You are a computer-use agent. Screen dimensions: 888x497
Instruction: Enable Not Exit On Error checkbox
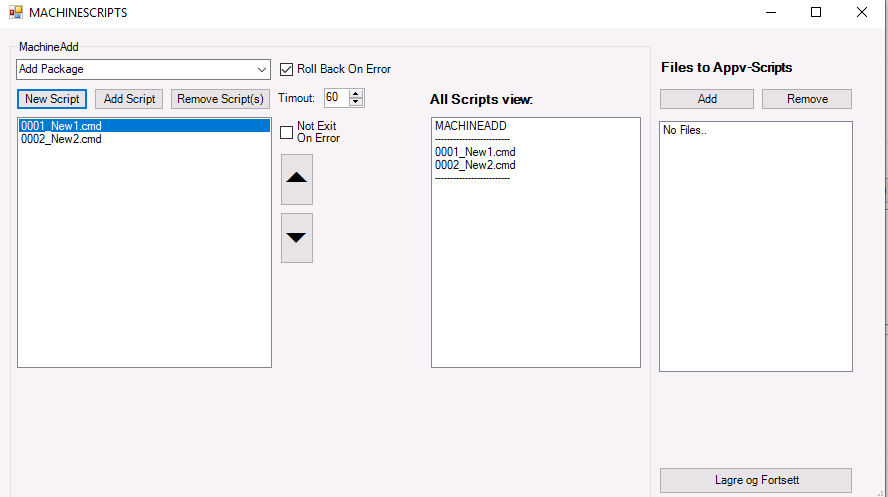[x=287, y=132]
